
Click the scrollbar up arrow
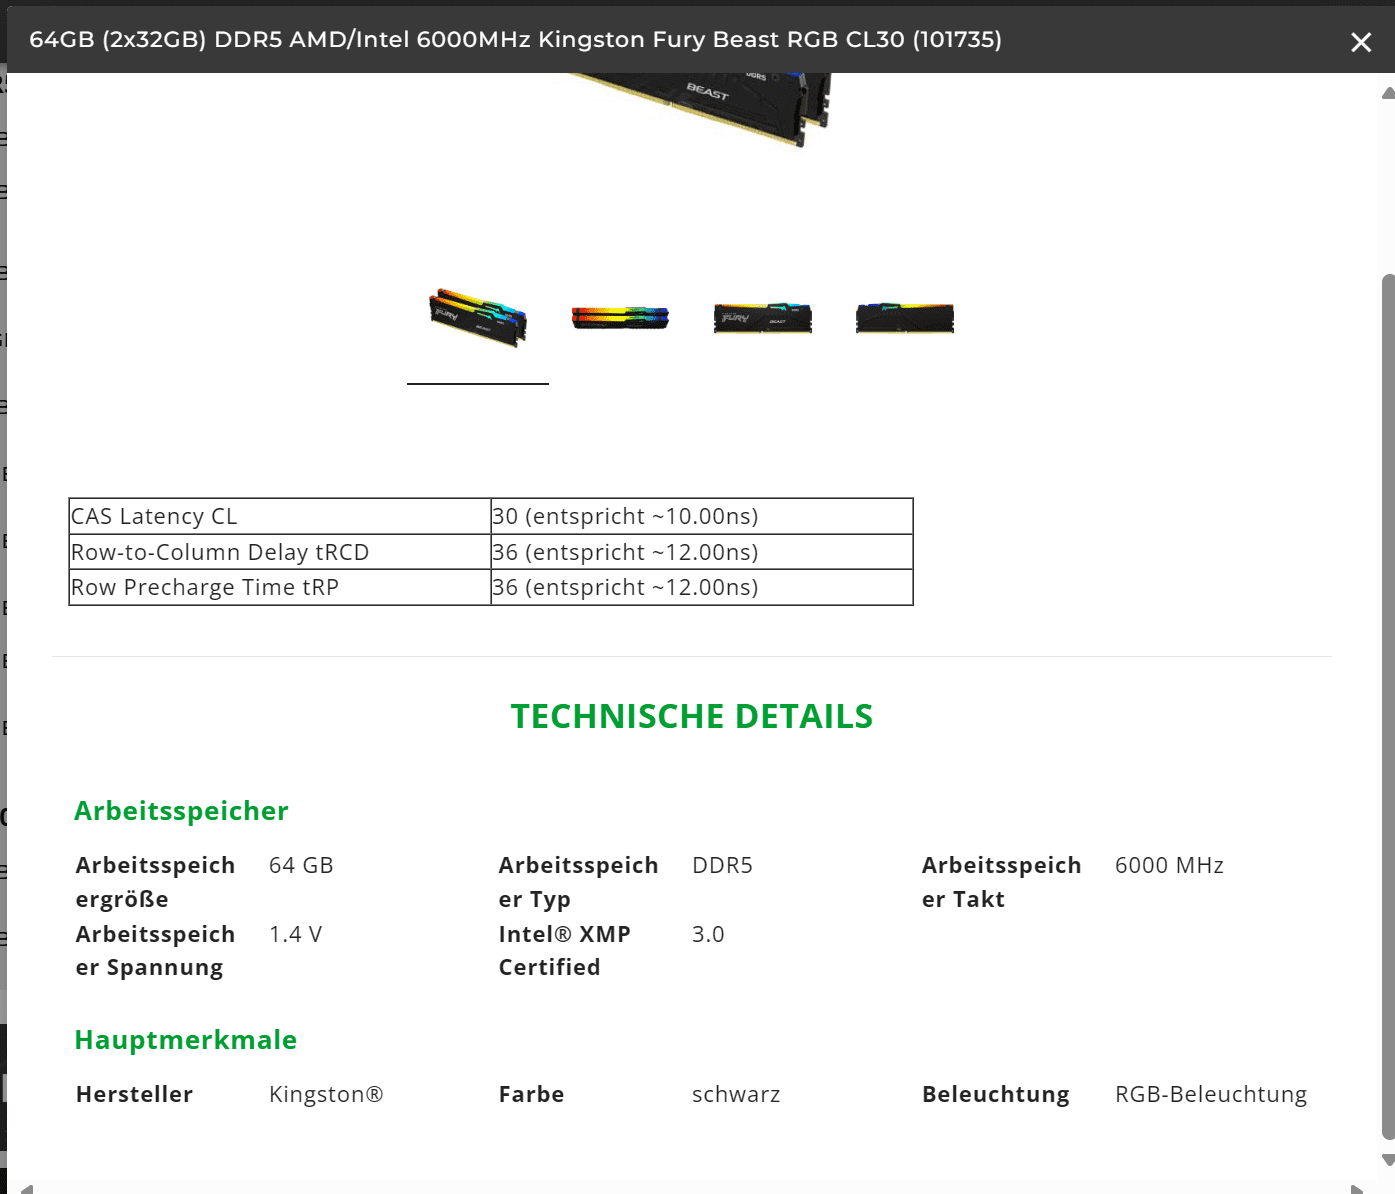[1388, 93]
